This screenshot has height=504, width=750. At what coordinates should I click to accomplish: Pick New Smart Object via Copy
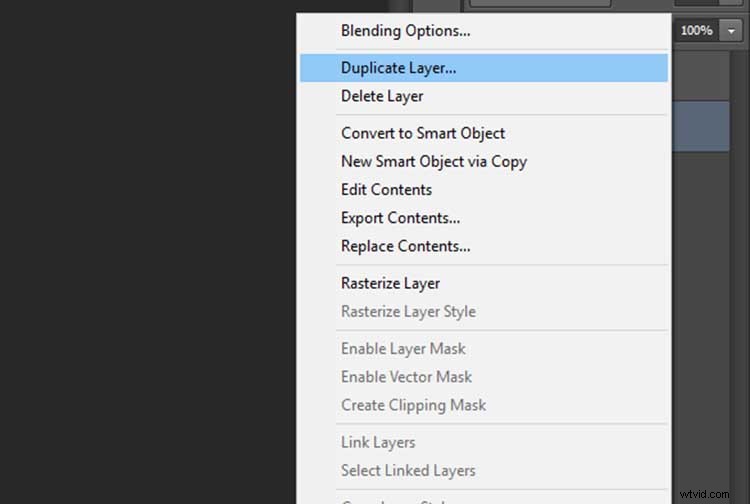click(434, 161)
